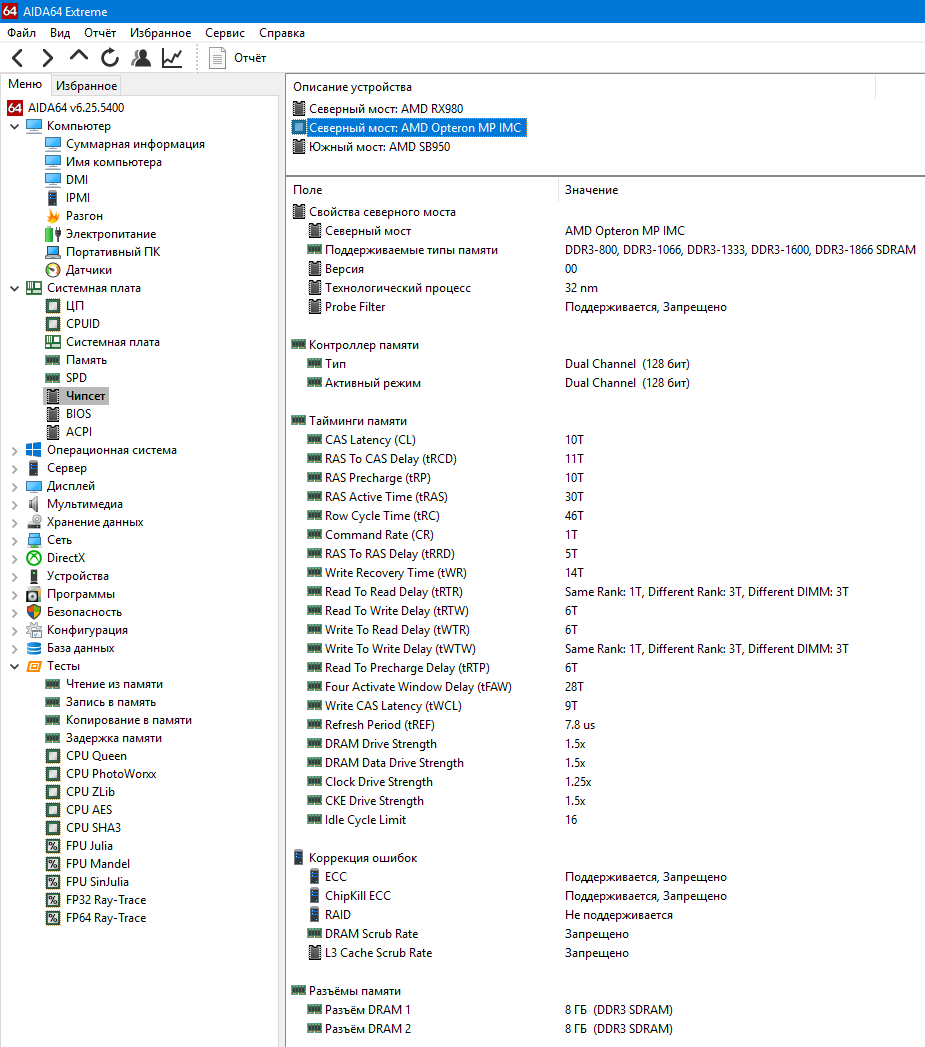
Task: Expand the Дисплей tree node
Action: [14, 487]
